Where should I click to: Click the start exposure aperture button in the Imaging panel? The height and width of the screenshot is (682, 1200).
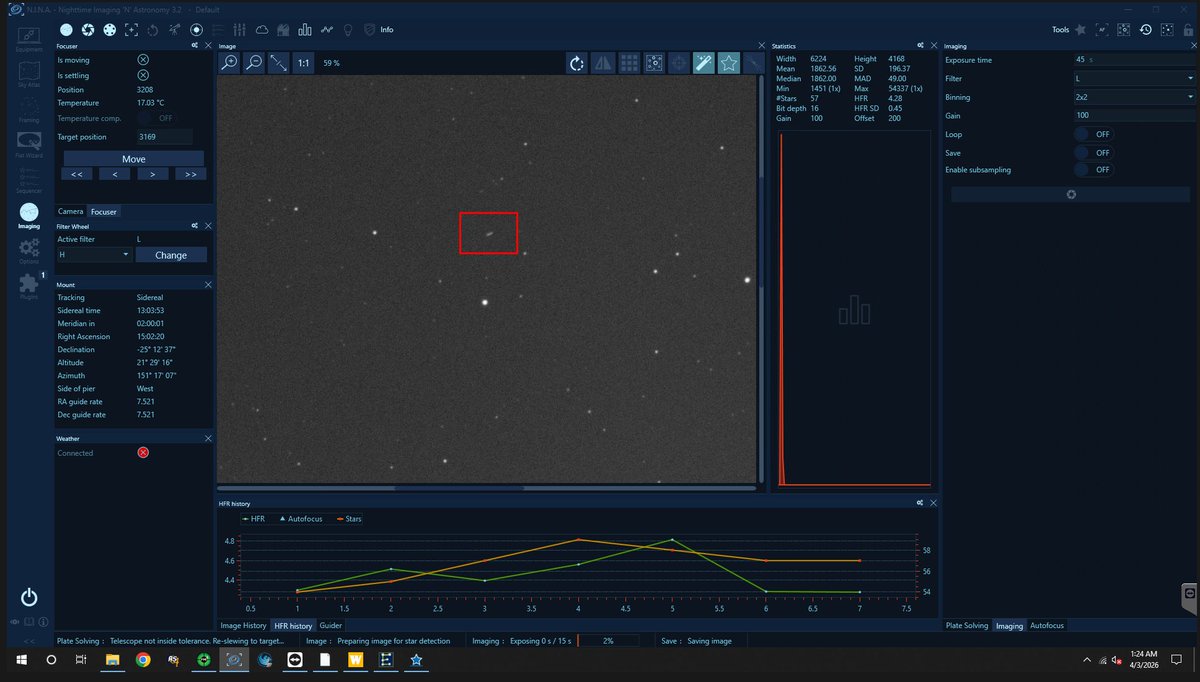(1071, 194)
